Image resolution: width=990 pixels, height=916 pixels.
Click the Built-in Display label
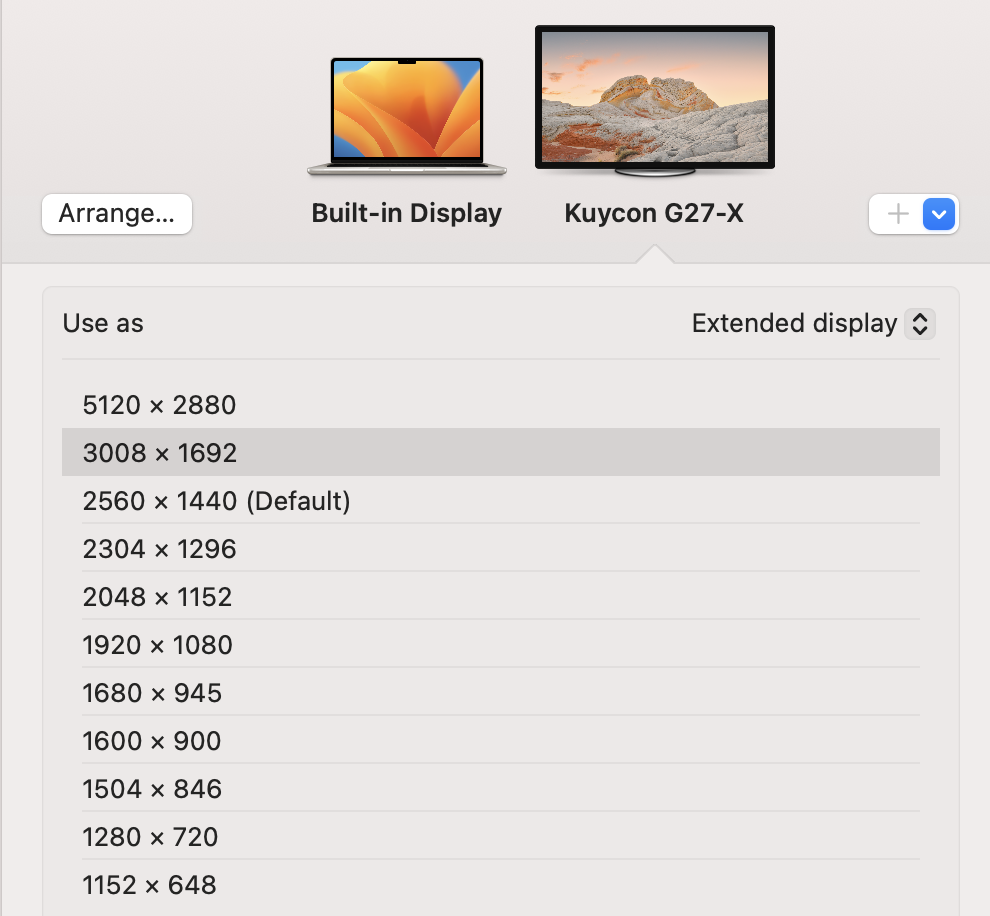tap(407, 214)
